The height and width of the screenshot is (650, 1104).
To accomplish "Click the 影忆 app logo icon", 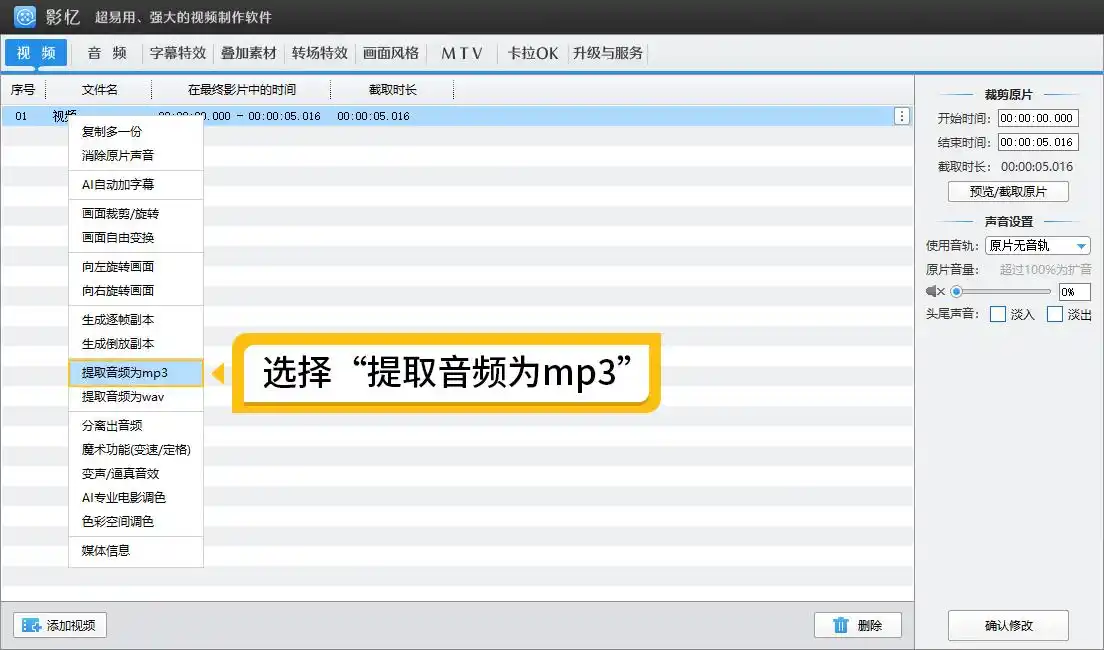I will [x=25, y=16].
